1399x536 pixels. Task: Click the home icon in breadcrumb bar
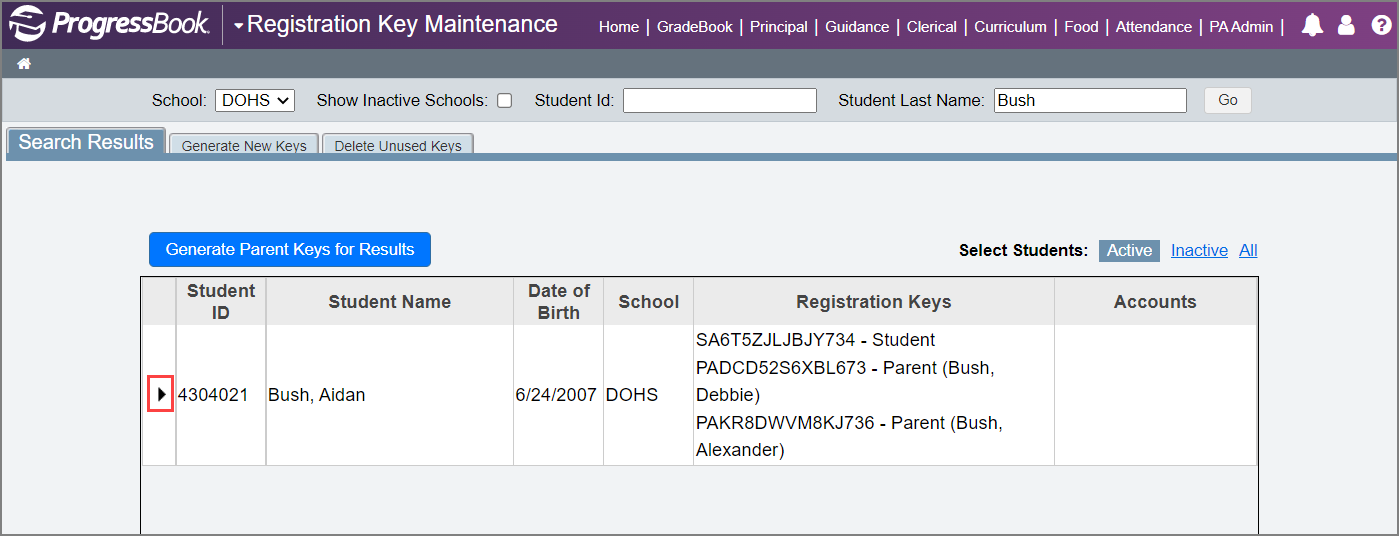click(24, 64)
